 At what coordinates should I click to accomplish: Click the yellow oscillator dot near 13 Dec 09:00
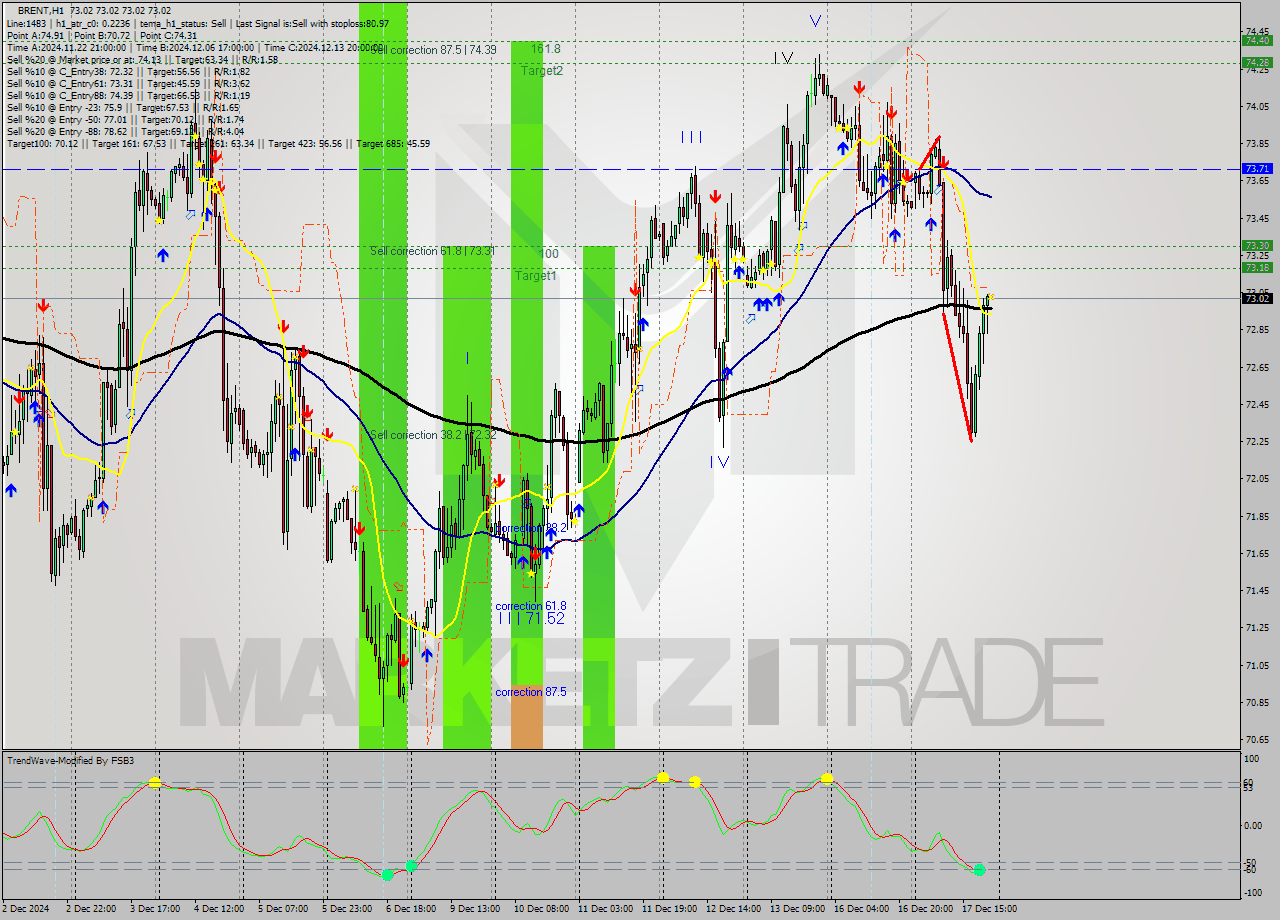(x=827, y=777)
